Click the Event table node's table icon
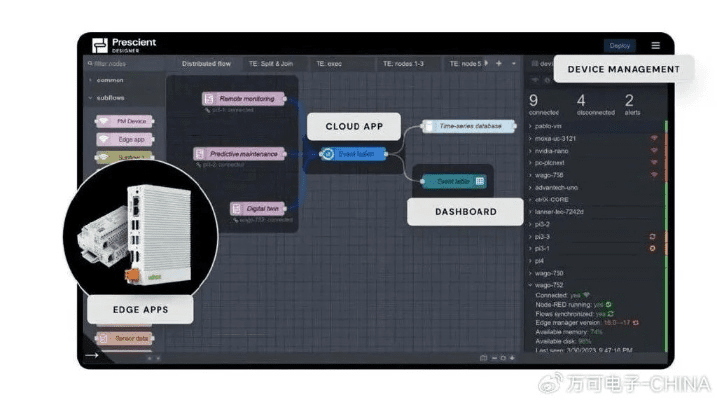The height and width of the screenshot is (400, 717). [x=479, y=181]
